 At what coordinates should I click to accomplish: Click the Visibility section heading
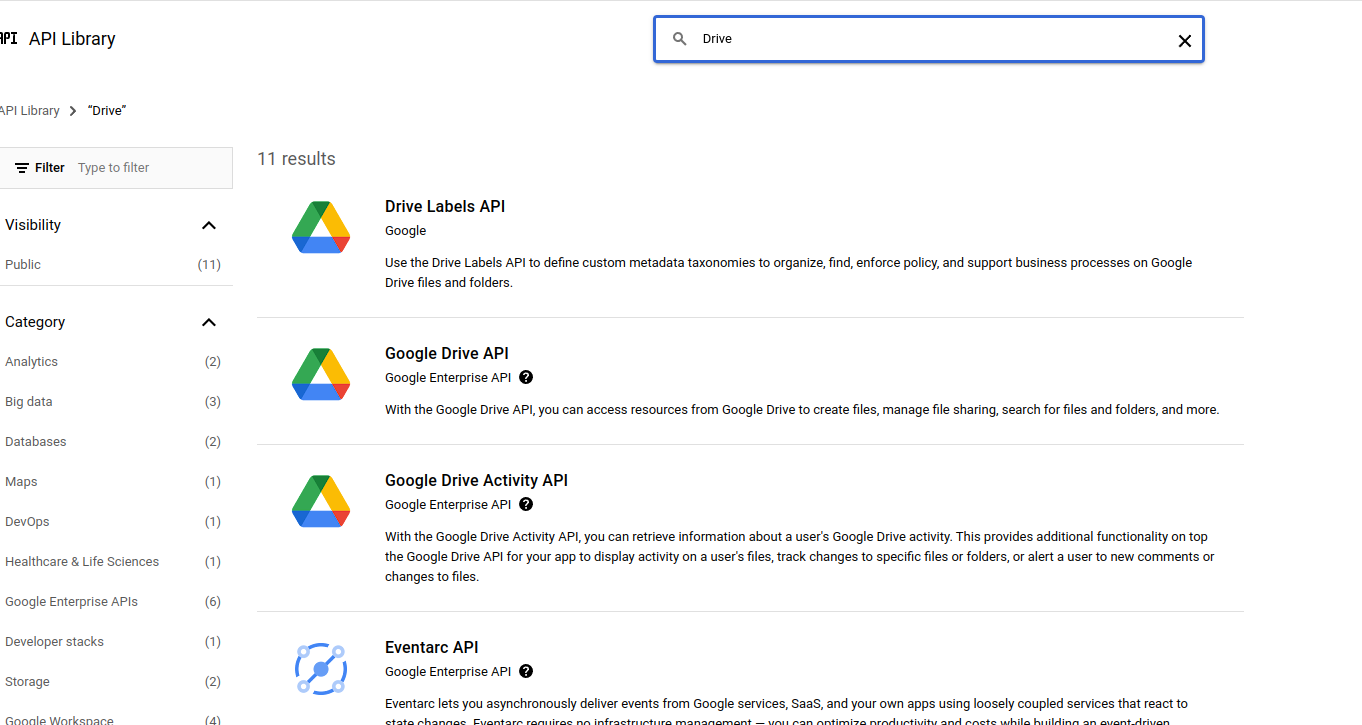(33, 225)
